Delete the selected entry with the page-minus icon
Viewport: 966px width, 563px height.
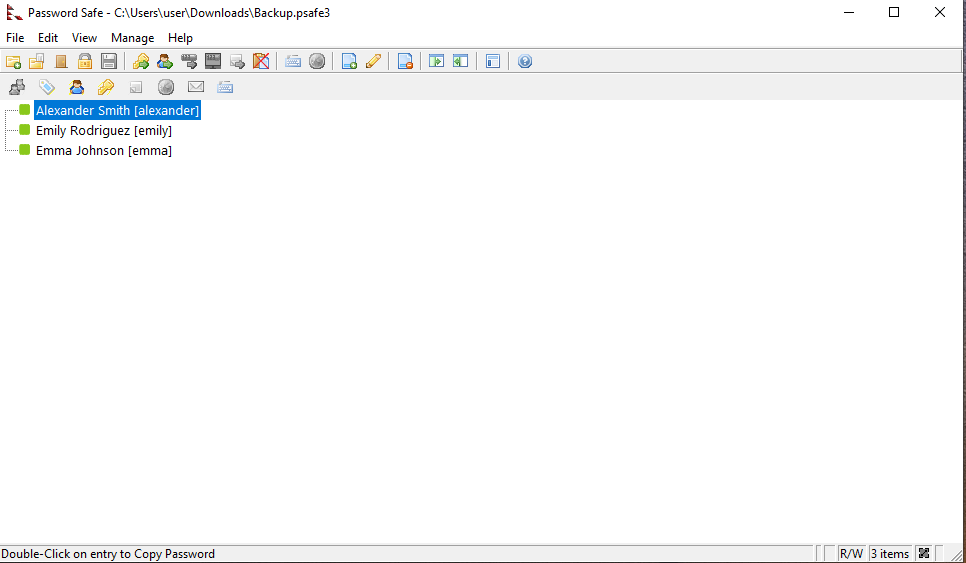(x=405, y=62)
